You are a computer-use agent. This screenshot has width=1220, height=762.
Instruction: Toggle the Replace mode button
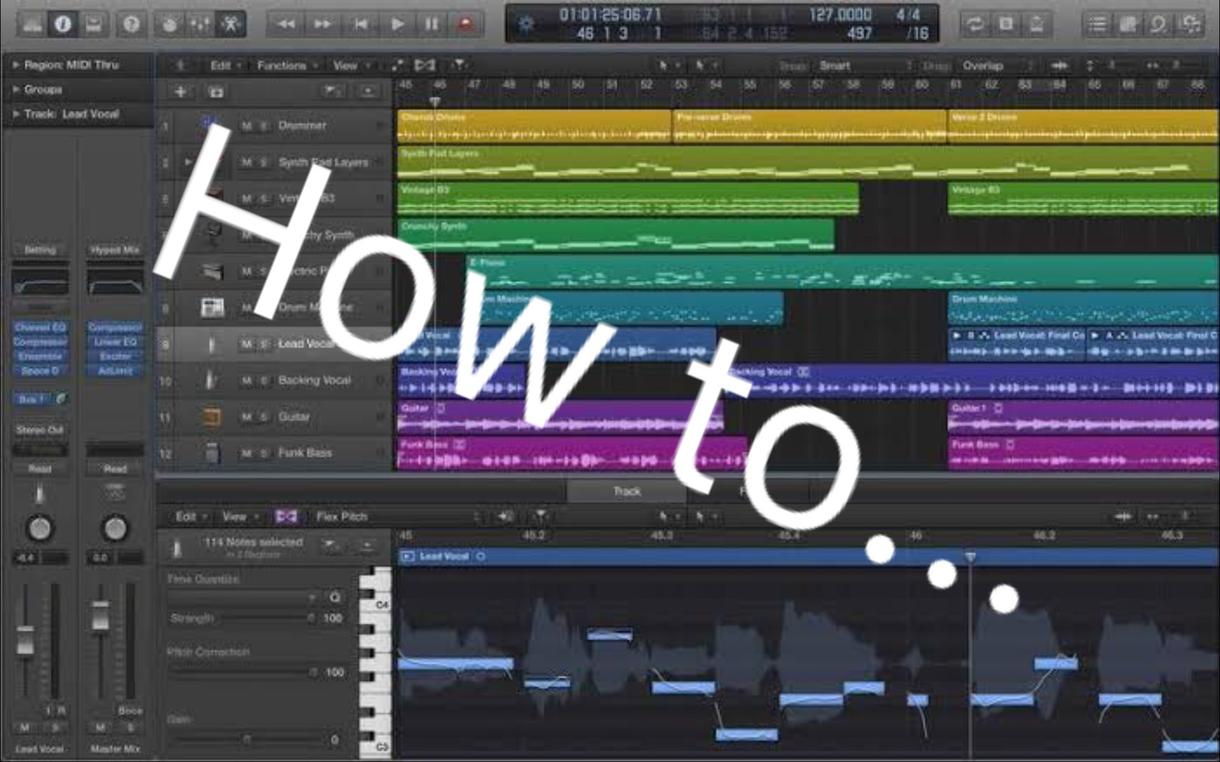pos(1006,24)
